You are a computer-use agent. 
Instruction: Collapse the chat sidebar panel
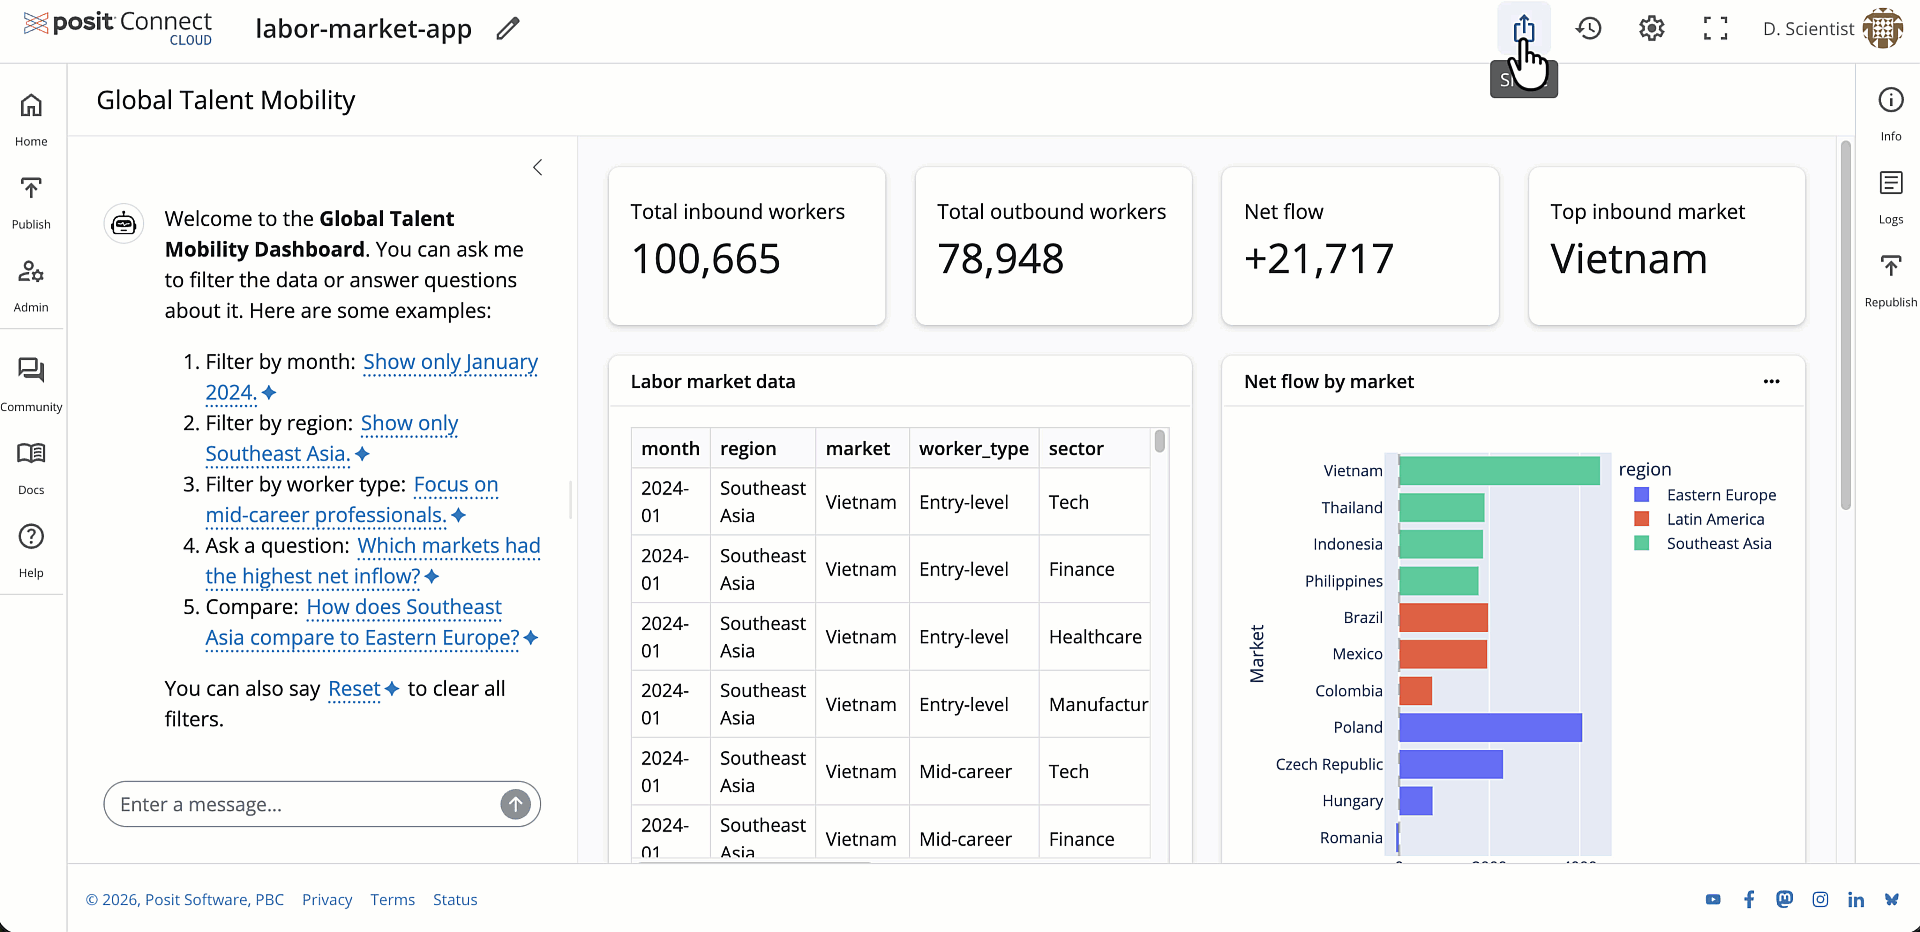pos(537,167)
